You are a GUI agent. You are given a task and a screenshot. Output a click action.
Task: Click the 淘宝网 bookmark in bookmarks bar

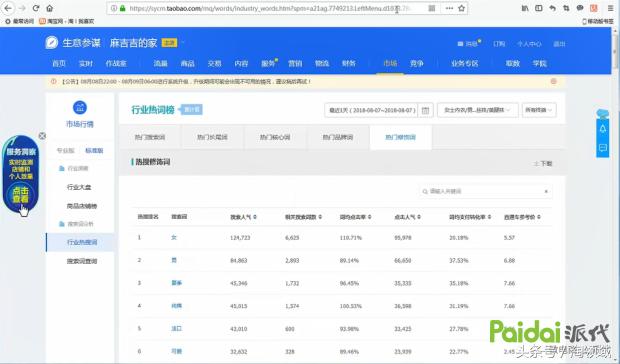coord(67,21)
